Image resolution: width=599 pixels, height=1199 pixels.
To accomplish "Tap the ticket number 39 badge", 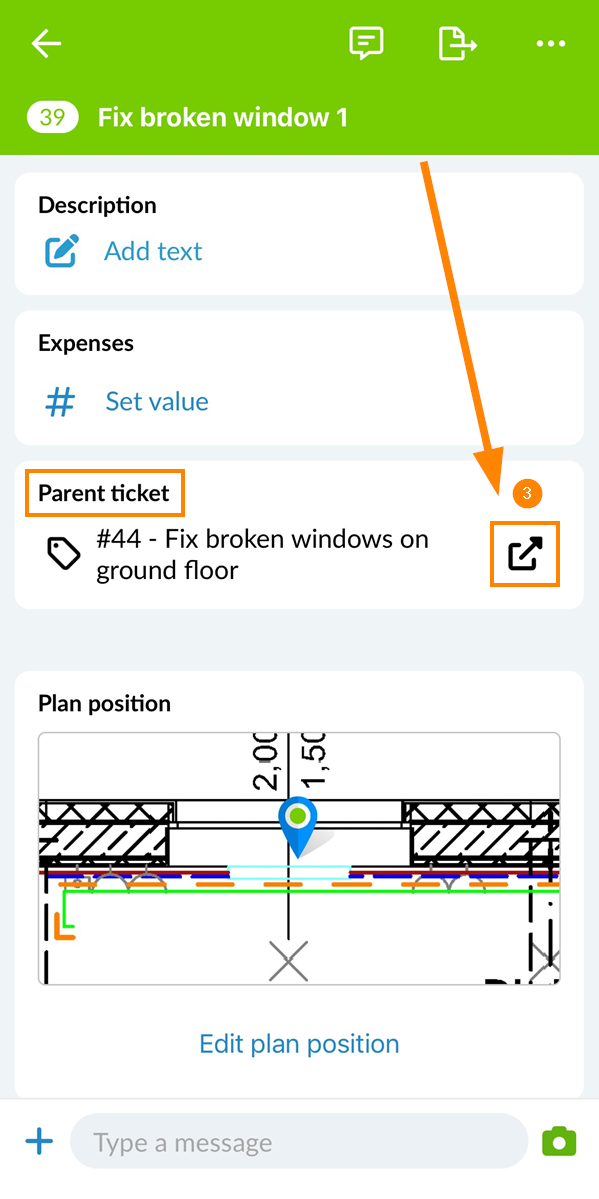I will 52,118.
